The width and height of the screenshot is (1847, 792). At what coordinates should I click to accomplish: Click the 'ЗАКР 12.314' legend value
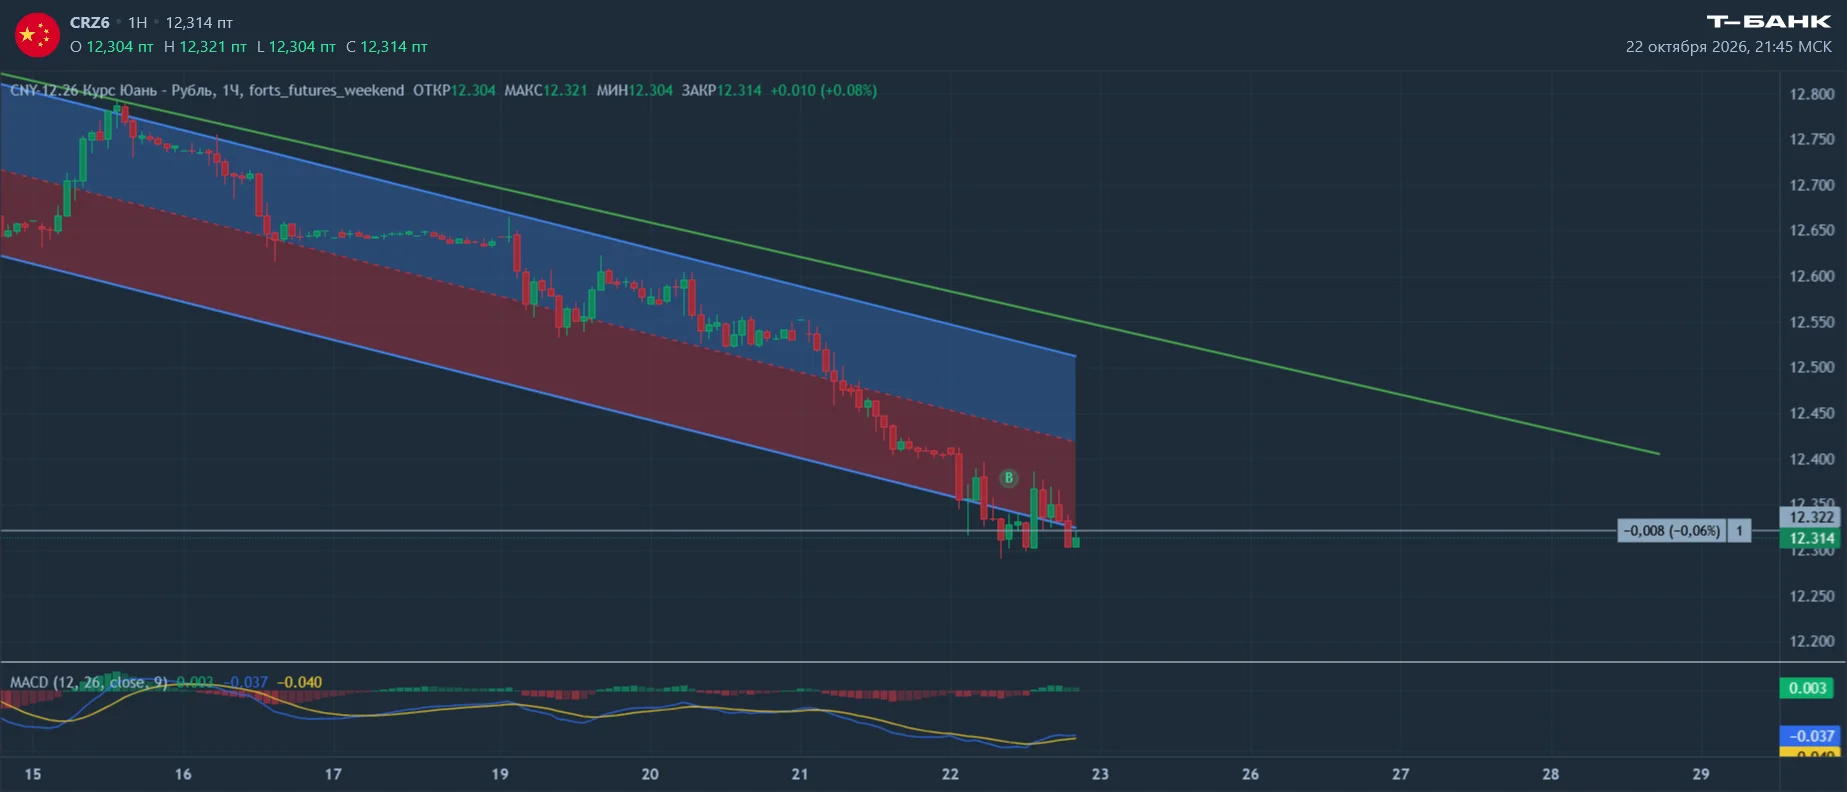click(x=722, y=90)
